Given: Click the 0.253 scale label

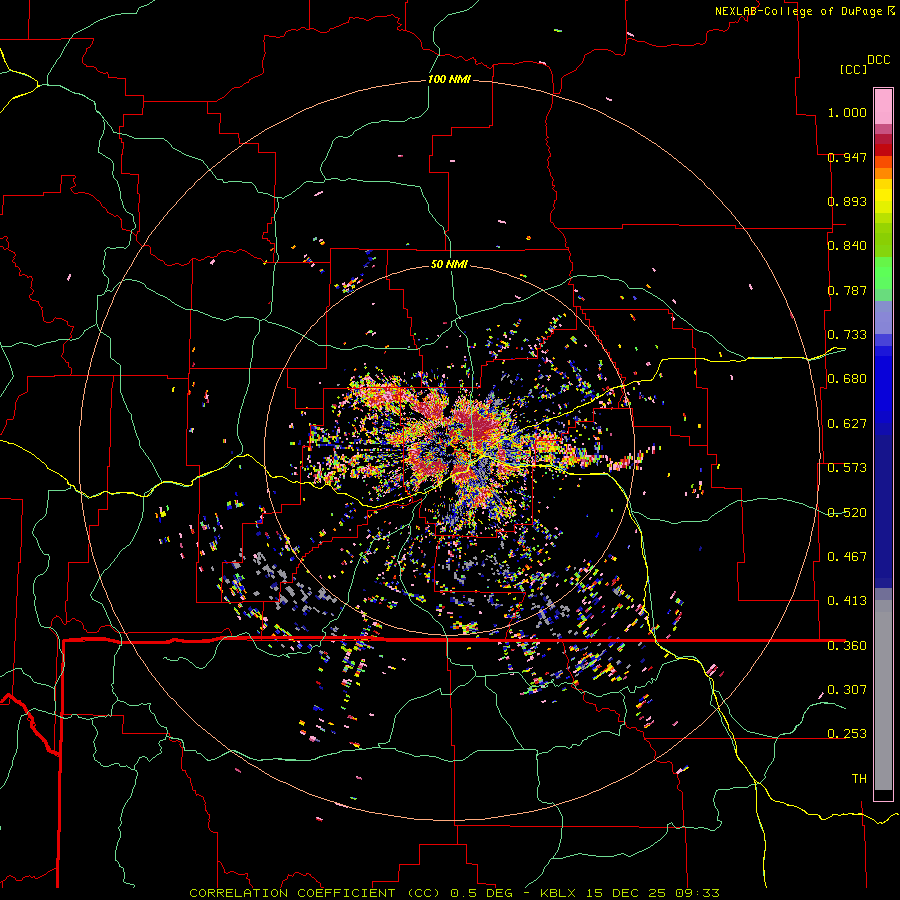Looking at the screenshot, I should point(847,734).
